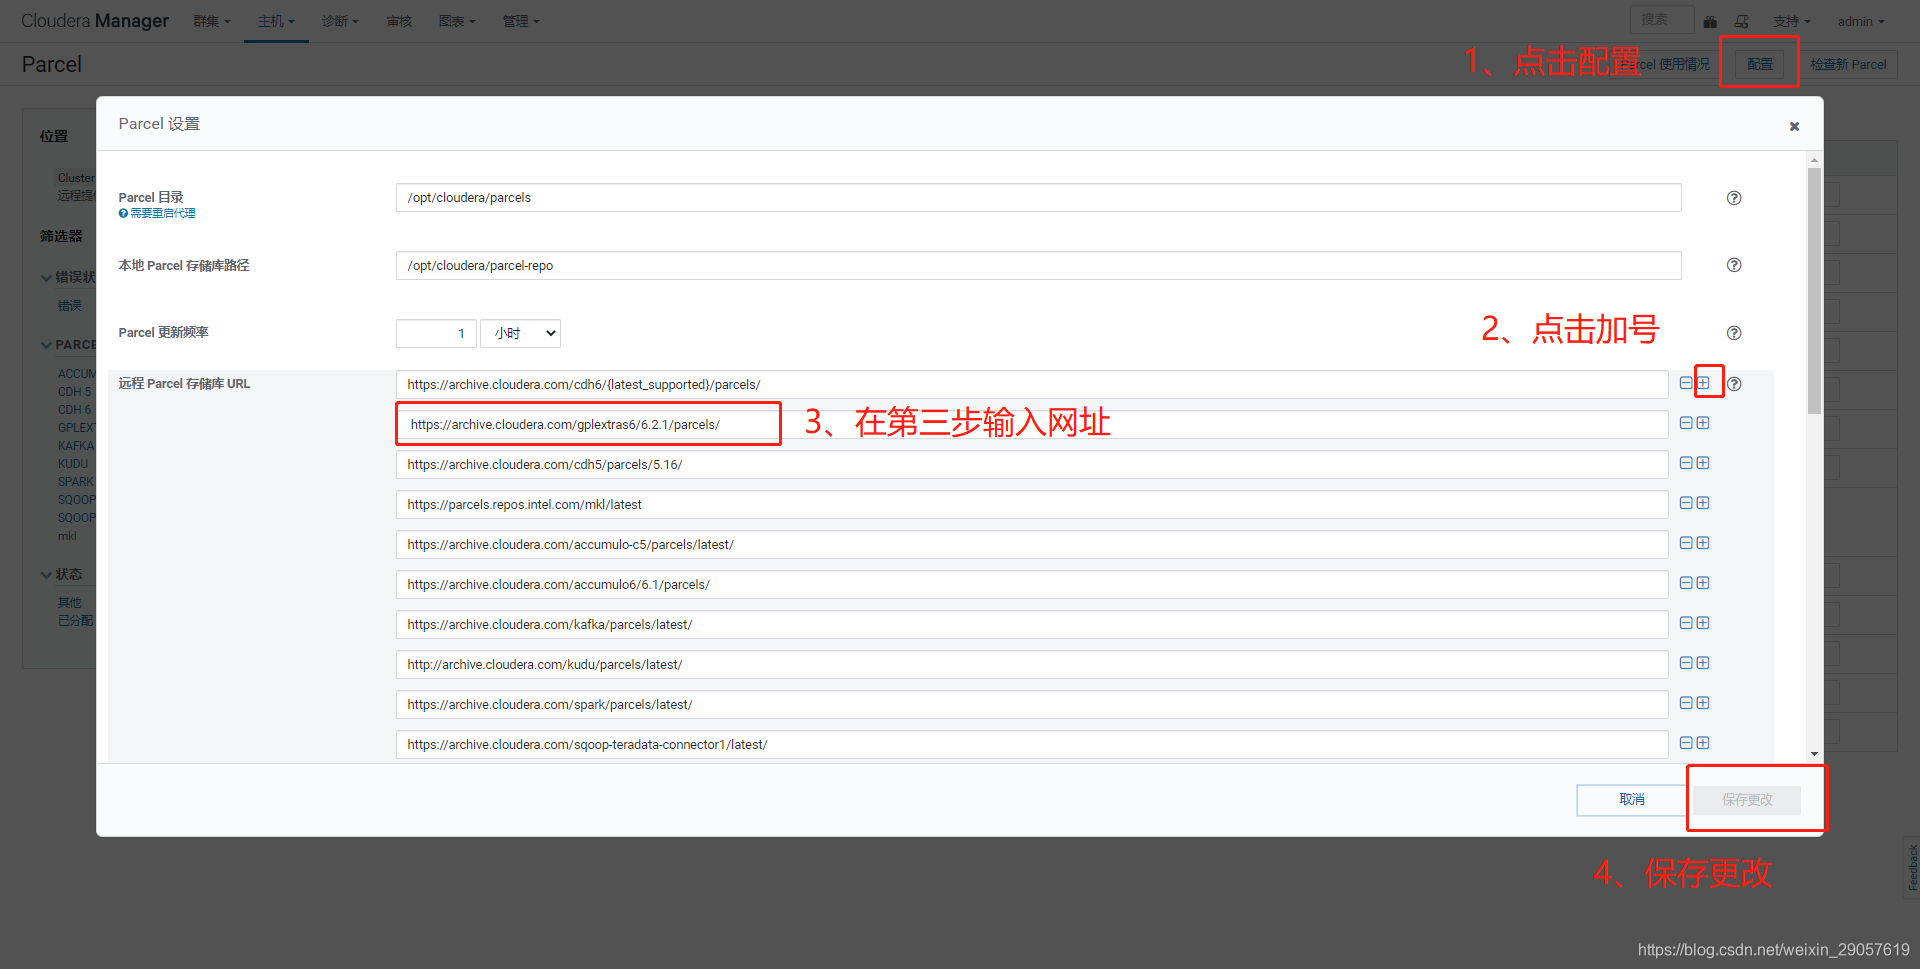
Task: Open the 管理 menu
Action: 521,21
